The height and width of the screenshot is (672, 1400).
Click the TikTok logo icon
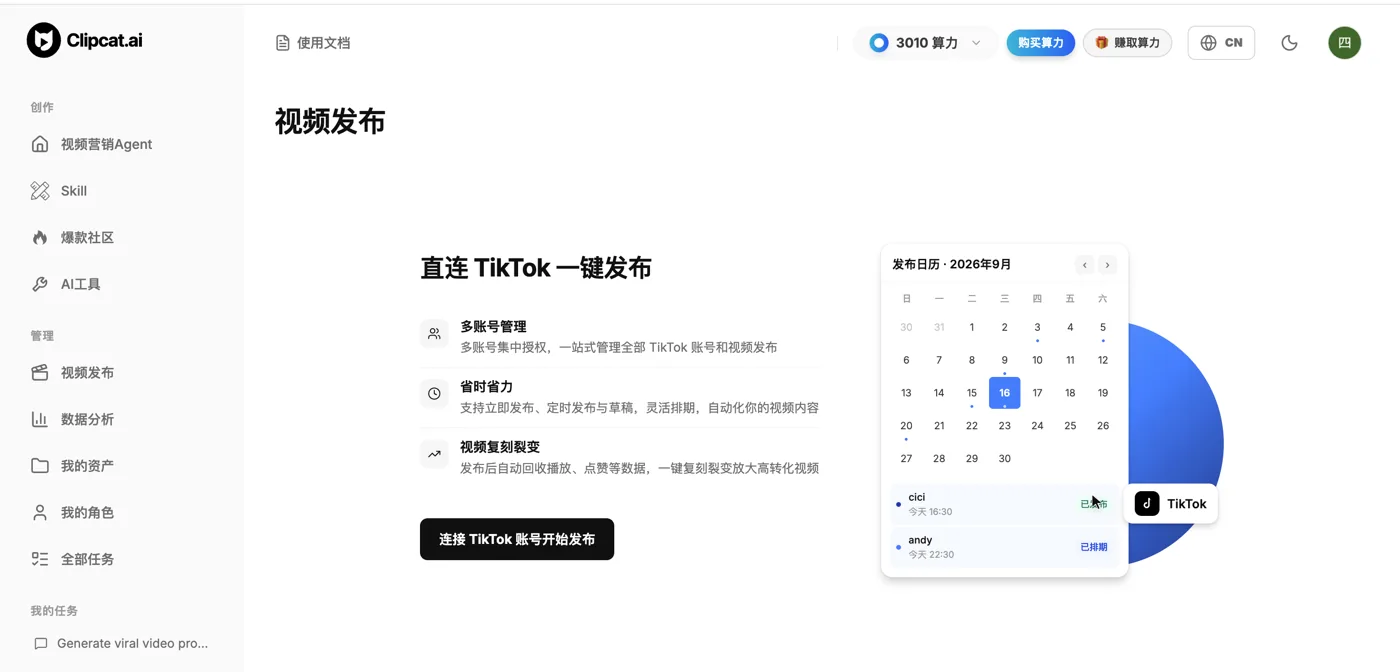1147,504
